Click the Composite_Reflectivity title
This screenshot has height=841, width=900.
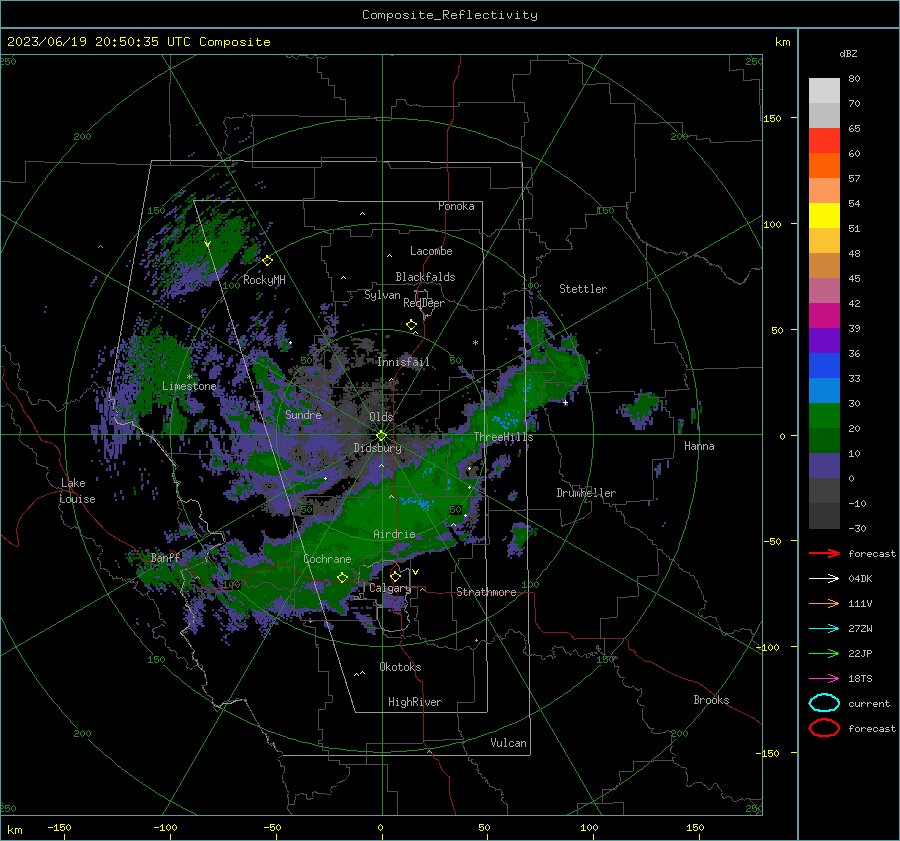[x=450, y=15]
